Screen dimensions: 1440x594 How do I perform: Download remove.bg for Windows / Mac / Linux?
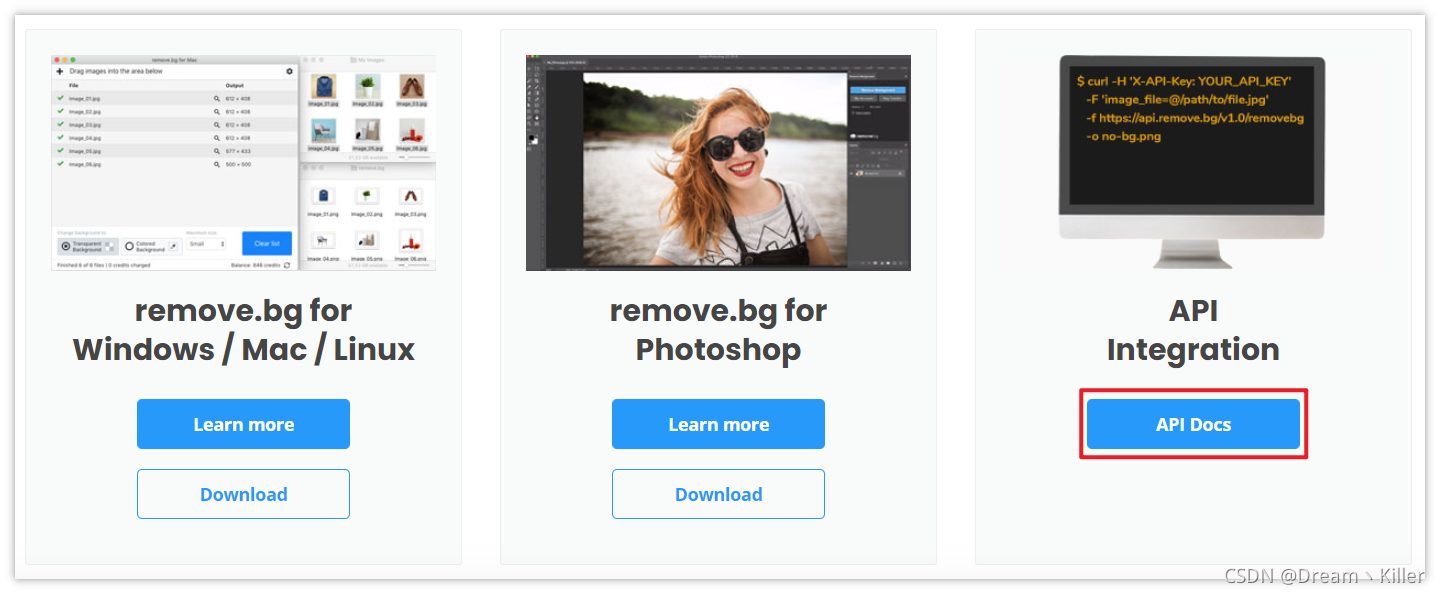pyautogui.click(x=243, y=494)
